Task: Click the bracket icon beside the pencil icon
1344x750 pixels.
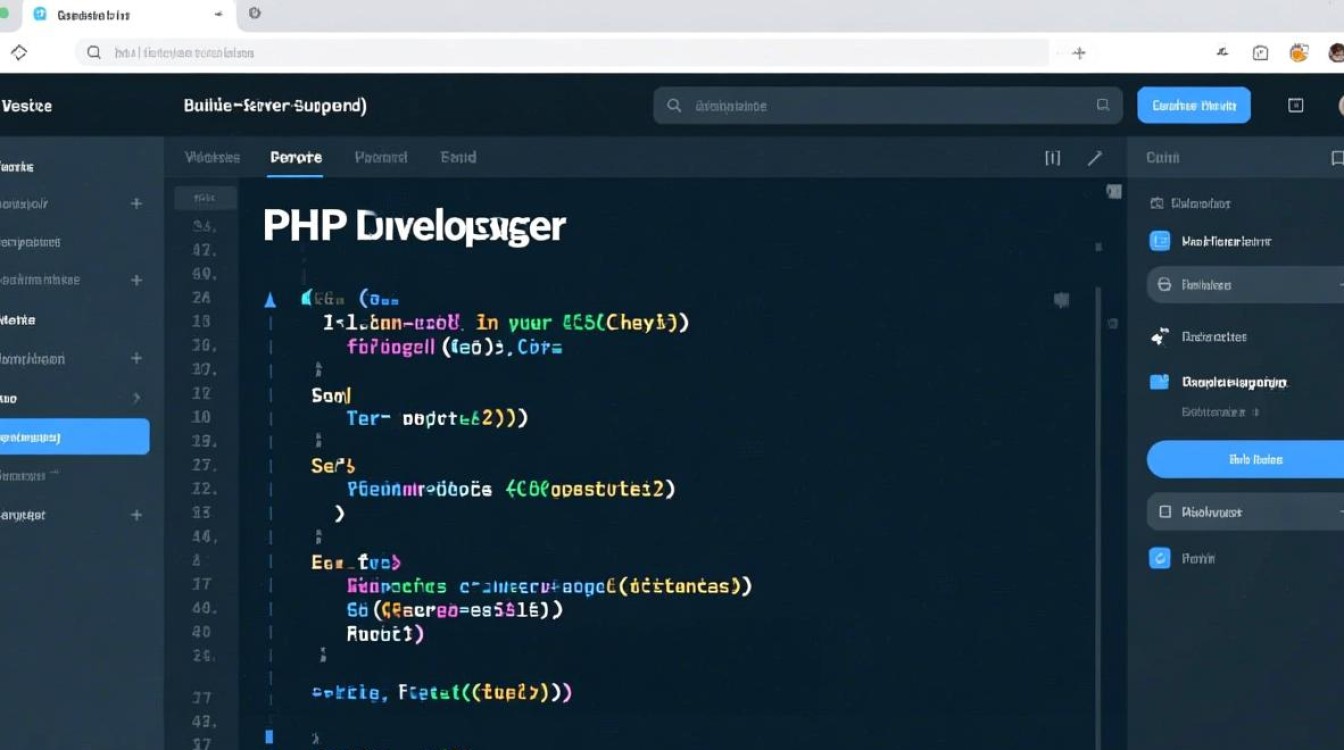Action: pyautogui.click(x=1052, y=158)
